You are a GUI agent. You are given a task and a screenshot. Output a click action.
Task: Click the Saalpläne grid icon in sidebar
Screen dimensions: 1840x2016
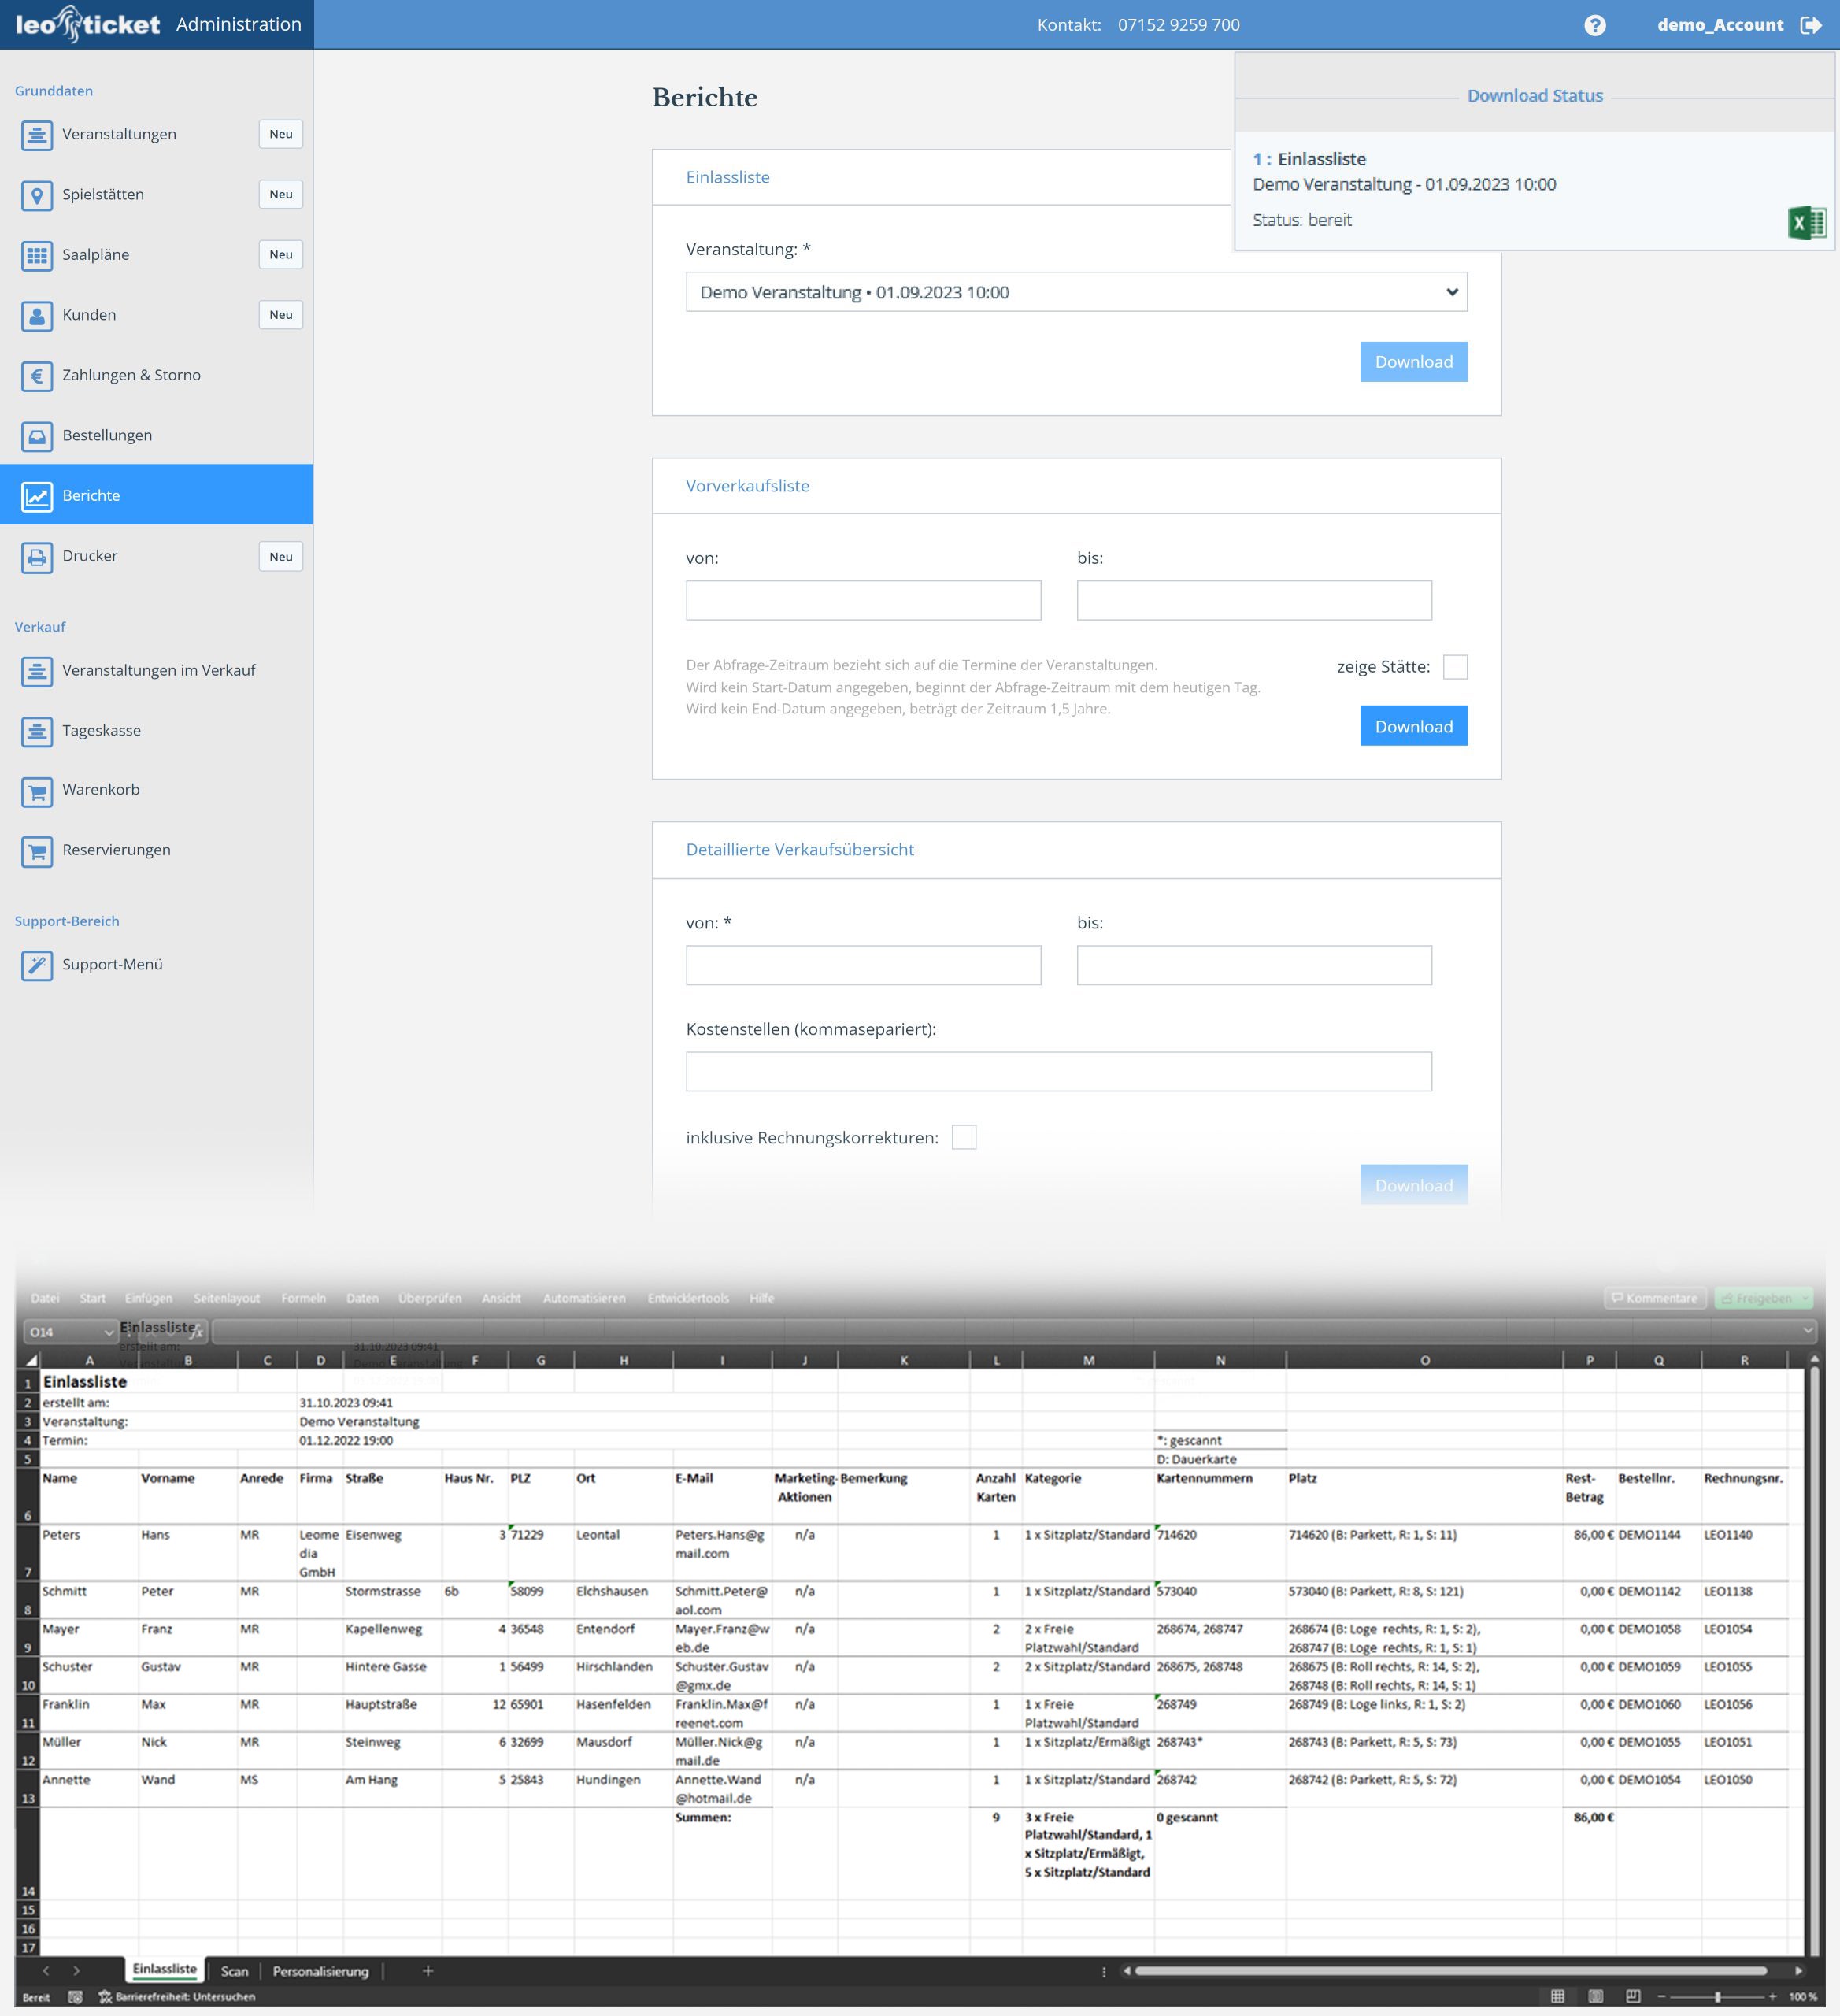(37, 256)
